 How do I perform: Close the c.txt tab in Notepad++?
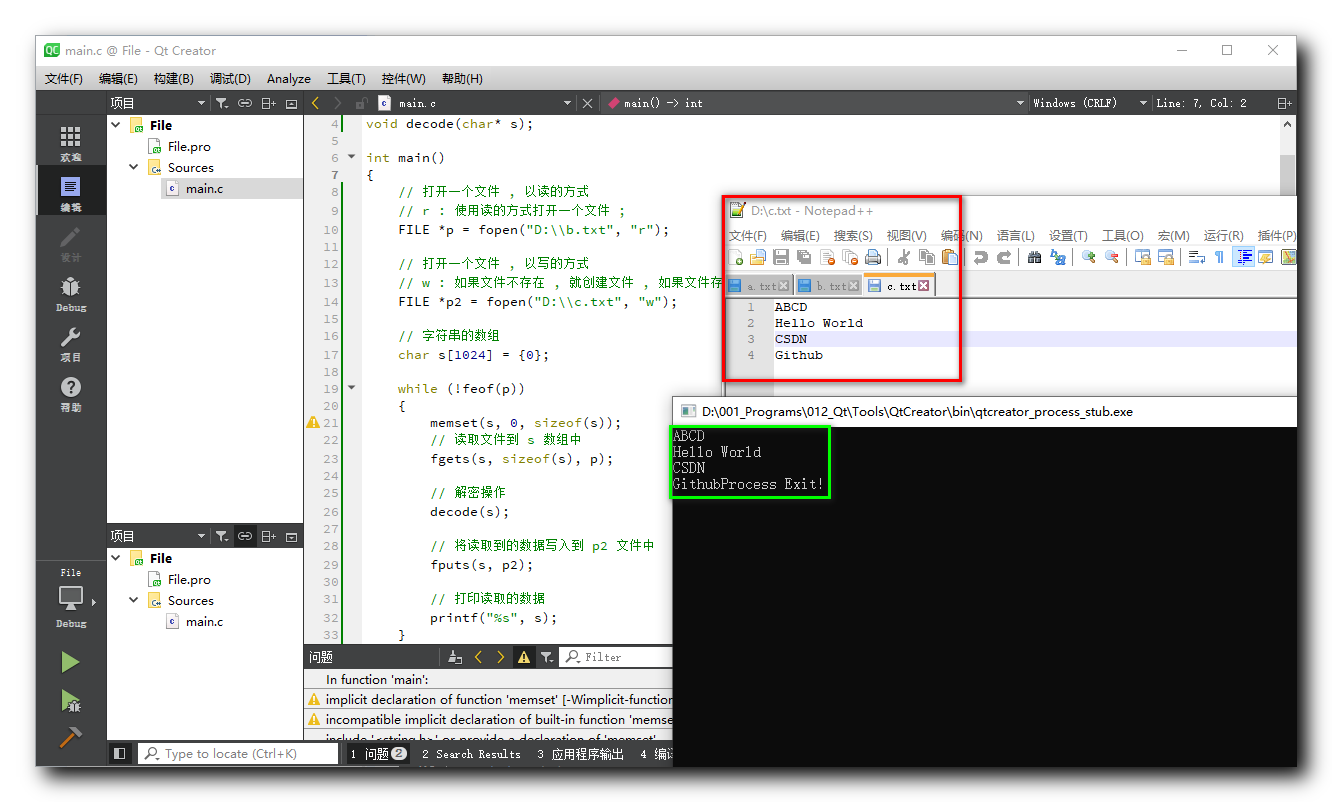923,286
